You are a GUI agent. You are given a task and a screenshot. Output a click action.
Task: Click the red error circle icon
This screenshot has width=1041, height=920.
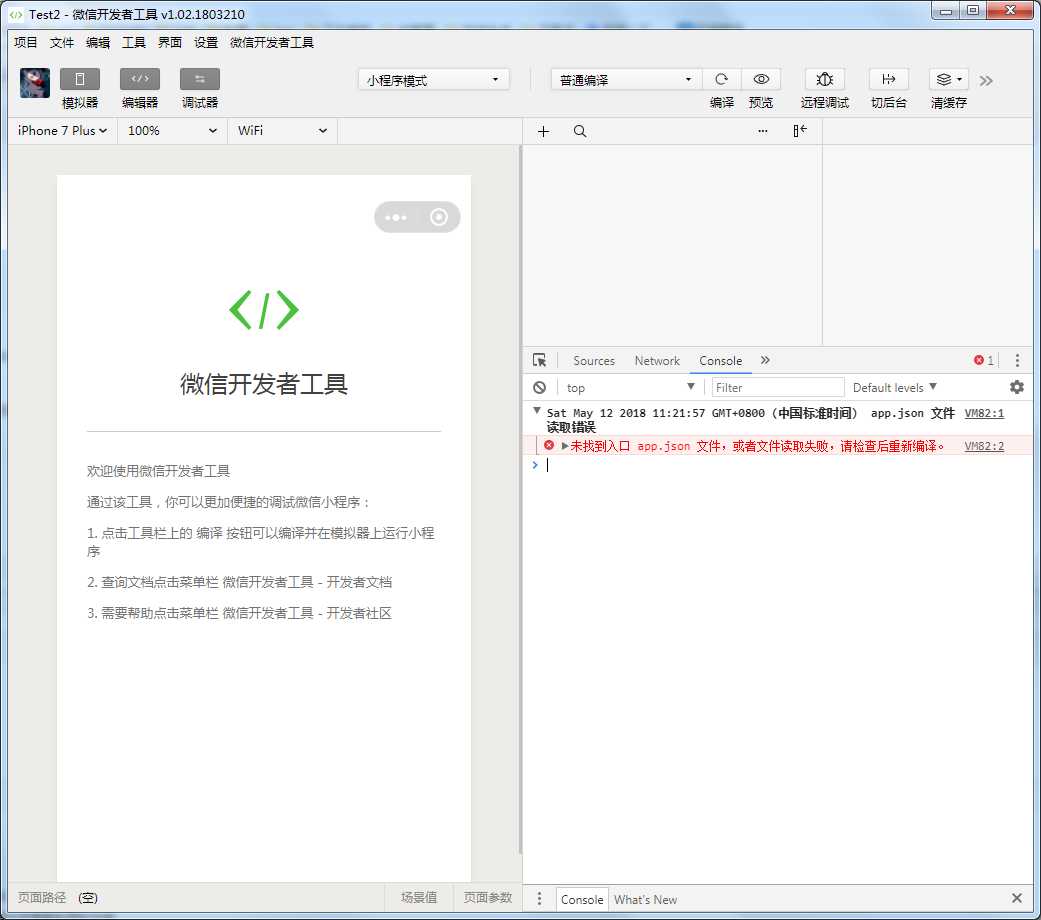(x=549, y=445)
